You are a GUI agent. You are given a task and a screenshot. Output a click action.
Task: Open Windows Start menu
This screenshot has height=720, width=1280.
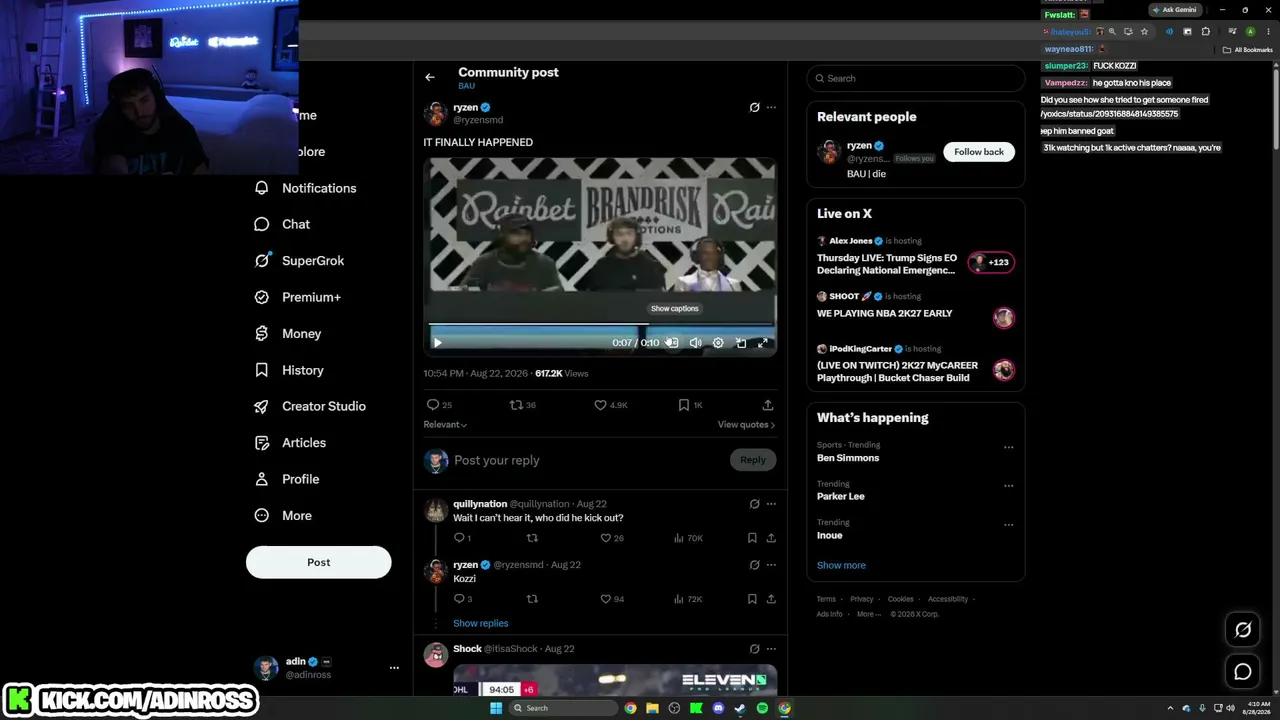point(495,708)
